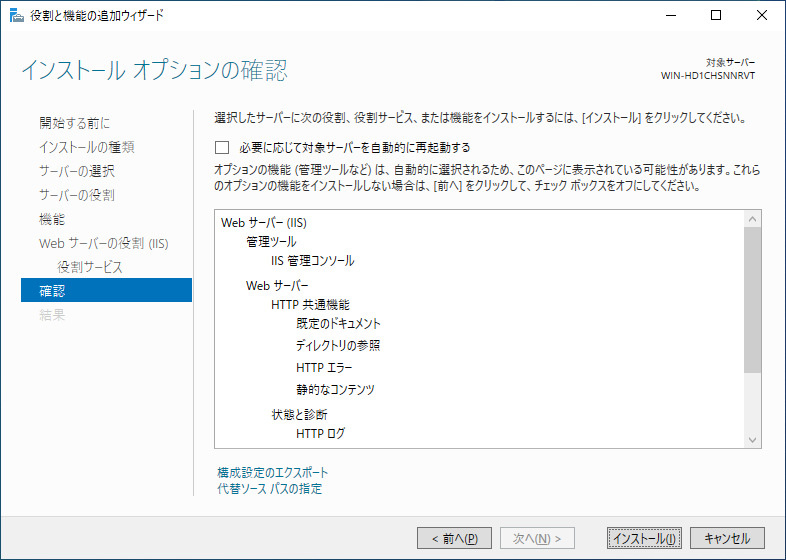Select 役割サービス sub-step in the sidebar

click(90, 267)
